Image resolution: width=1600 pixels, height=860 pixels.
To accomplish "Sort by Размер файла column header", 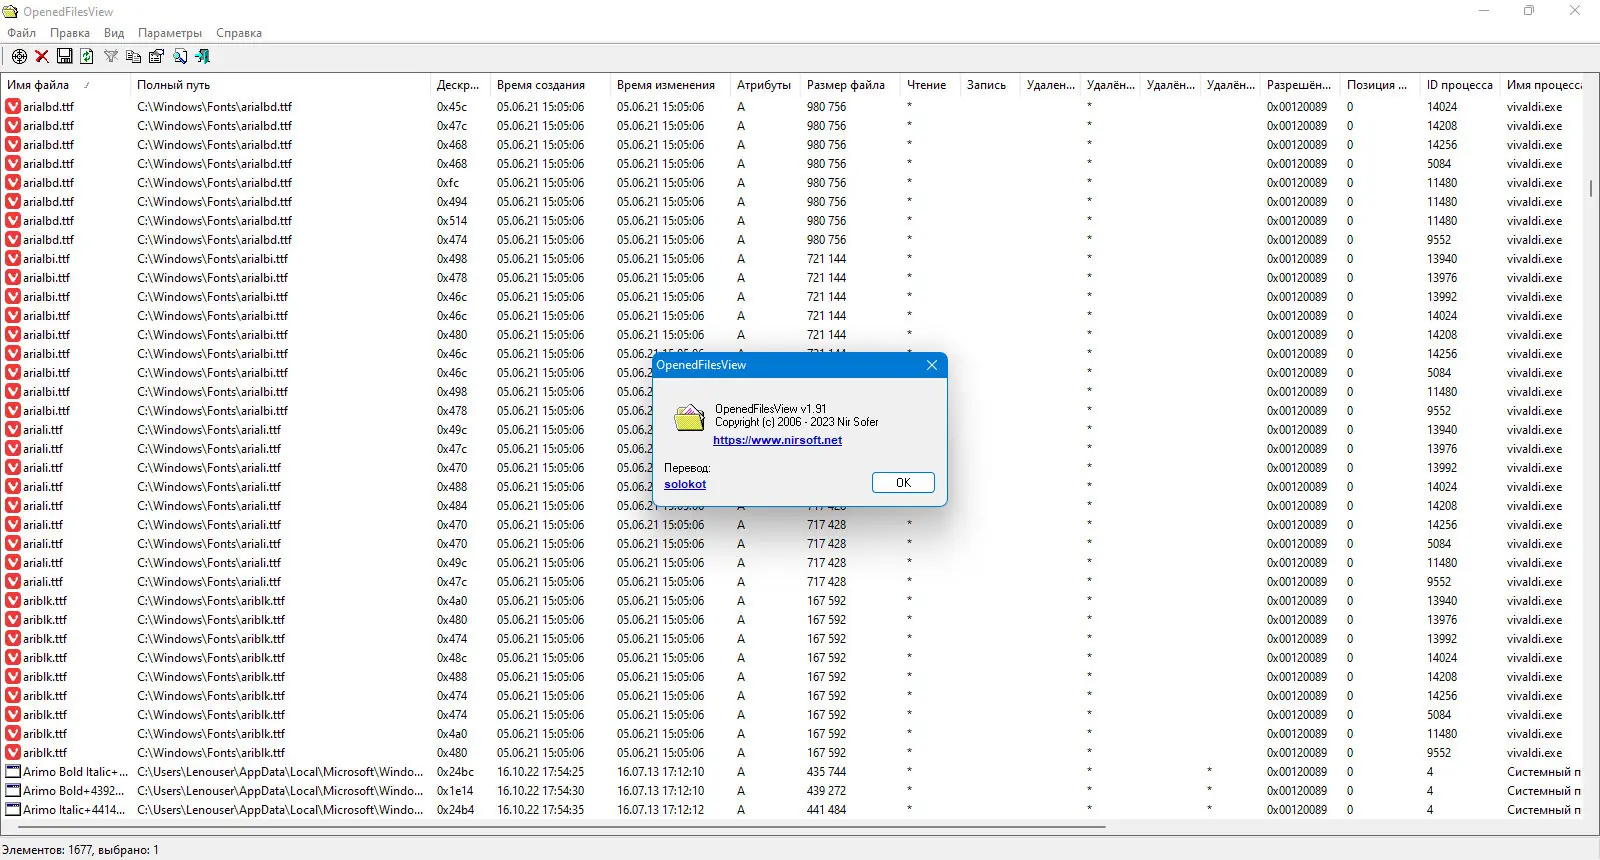I will [x=850, y=85].
